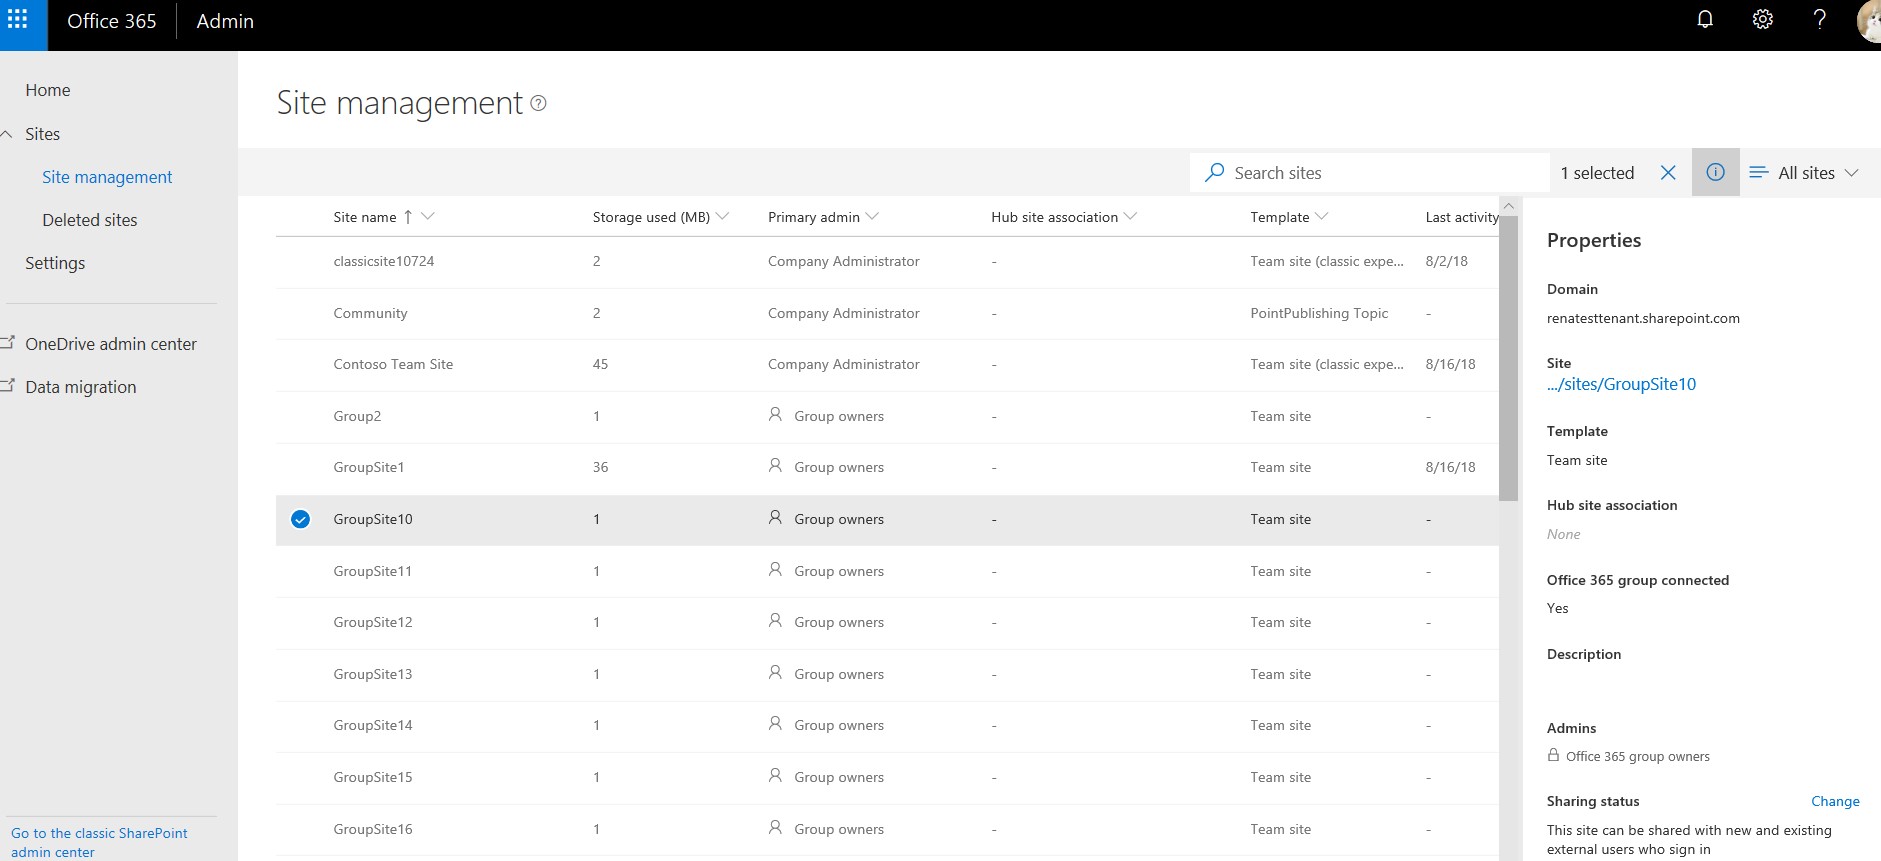The width and height of the screenshot is (1881, 861).
Task: Select the Contoso Team Site row
Action: click(887, 365)
